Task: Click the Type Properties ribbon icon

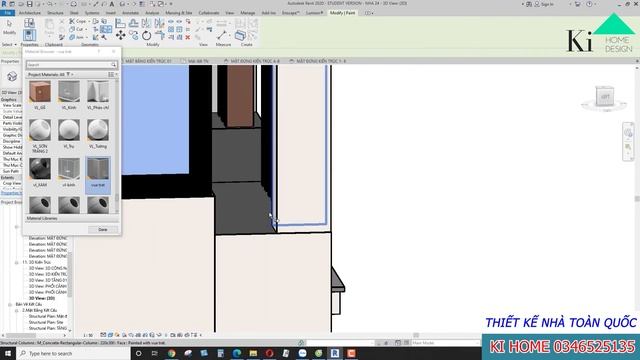Action: (x=29, y=22)
